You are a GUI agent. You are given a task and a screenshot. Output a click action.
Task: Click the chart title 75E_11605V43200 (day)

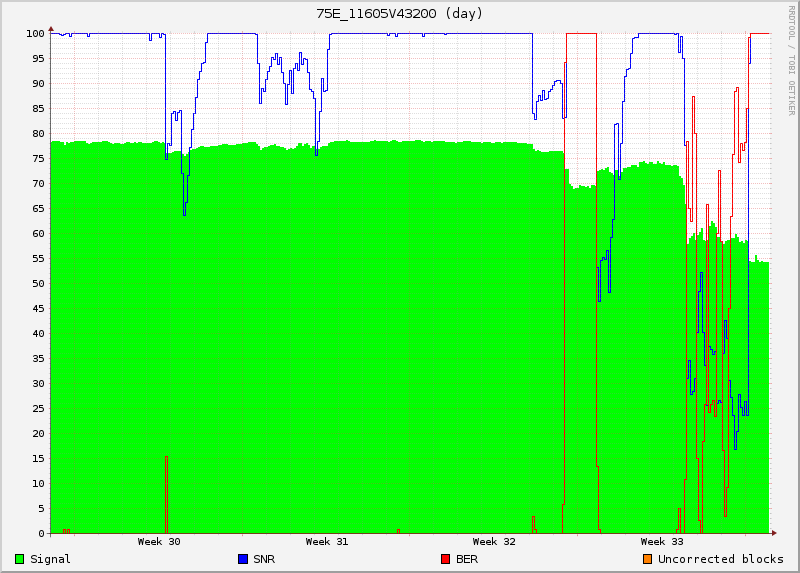click(x=399, y=14)
